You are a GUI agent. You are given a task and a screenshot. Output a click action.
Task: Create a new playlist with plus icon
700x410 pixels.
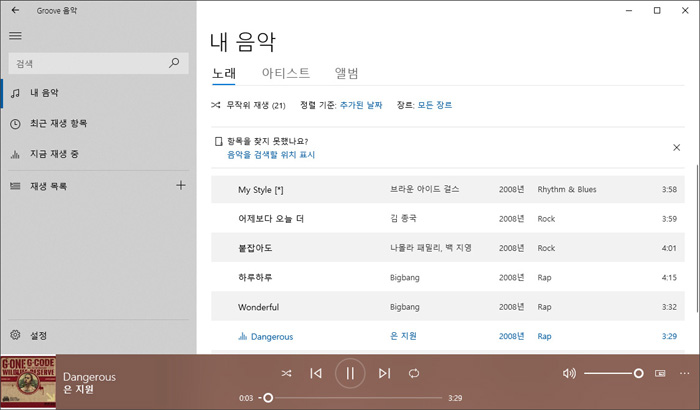181,185
